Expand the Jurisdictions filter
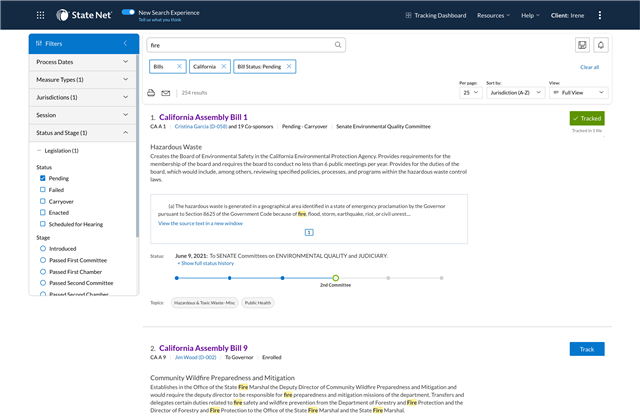This screenshot has width=640, height=420. pyautogui.click(x=82, y=97)
